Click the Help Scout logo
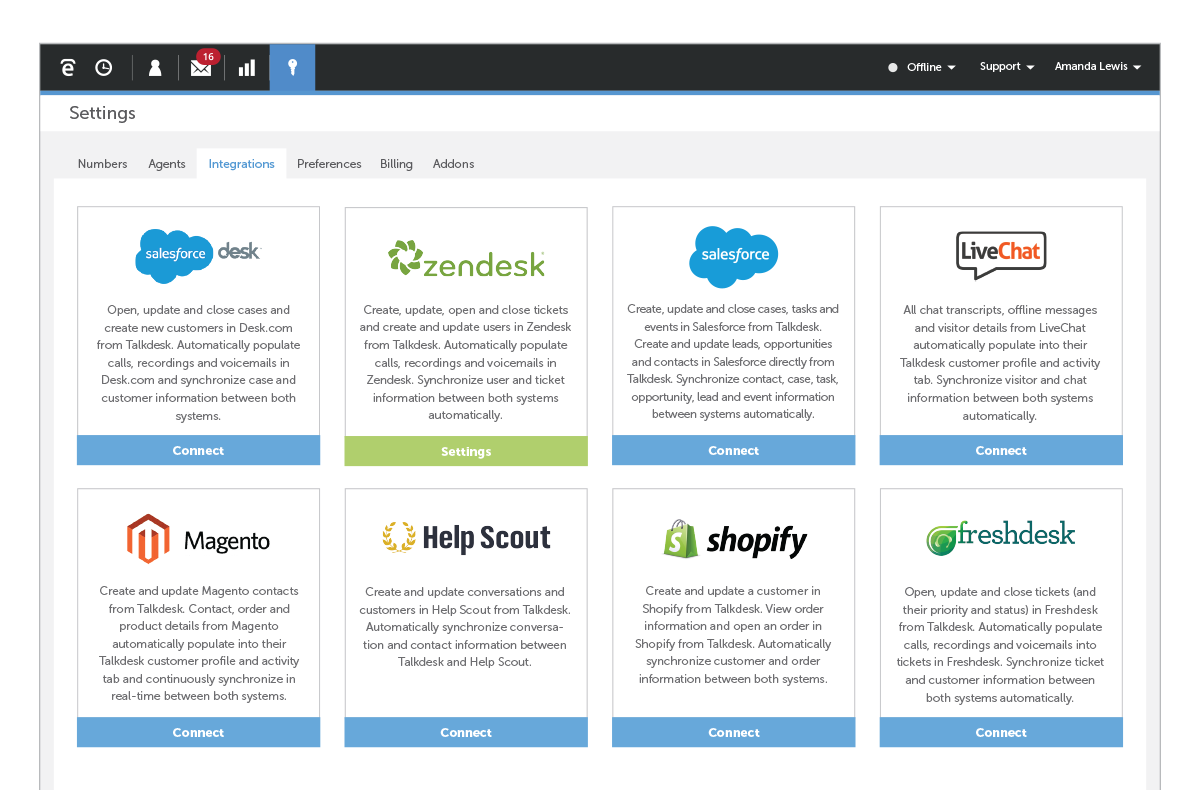1200x790 pixels. (466, 538)
